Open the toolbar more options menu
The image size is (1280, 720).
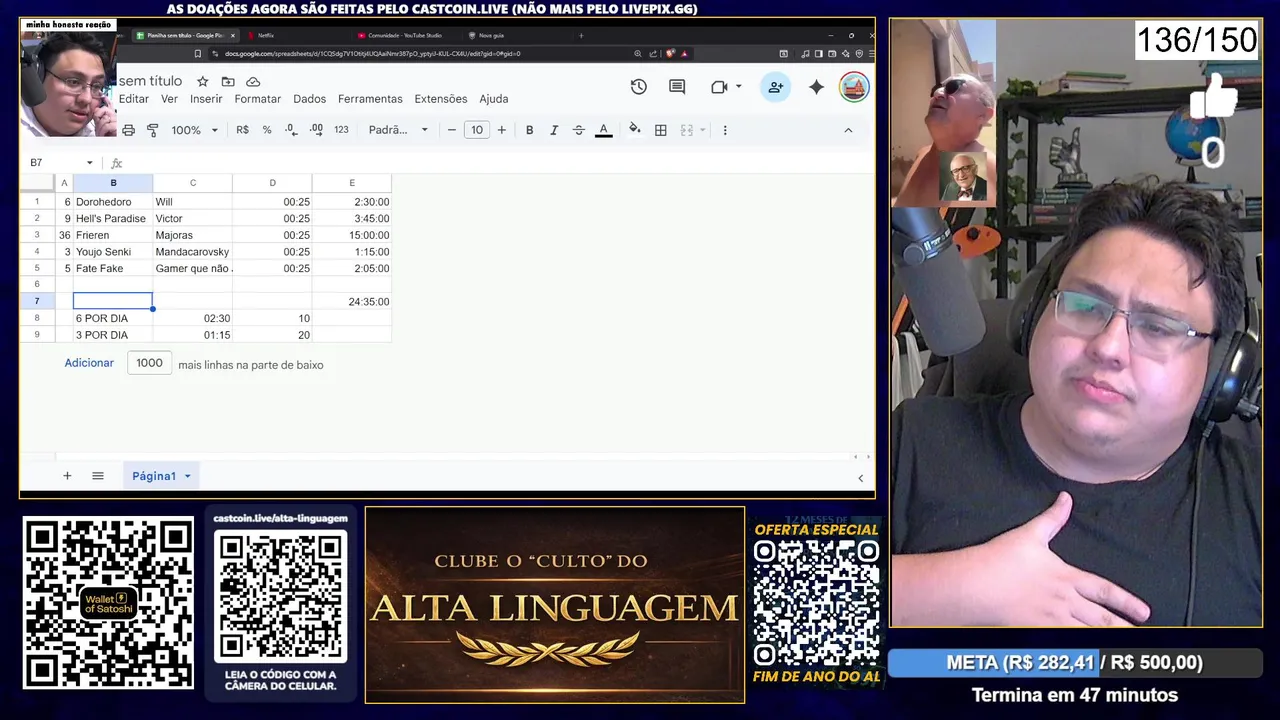point(725,130)
